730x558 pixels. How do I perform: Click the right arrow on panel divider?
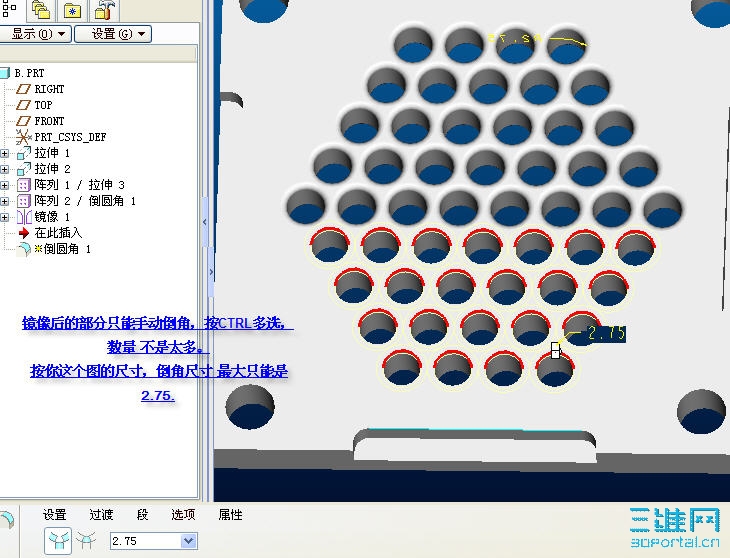click(x=211, y=271)
